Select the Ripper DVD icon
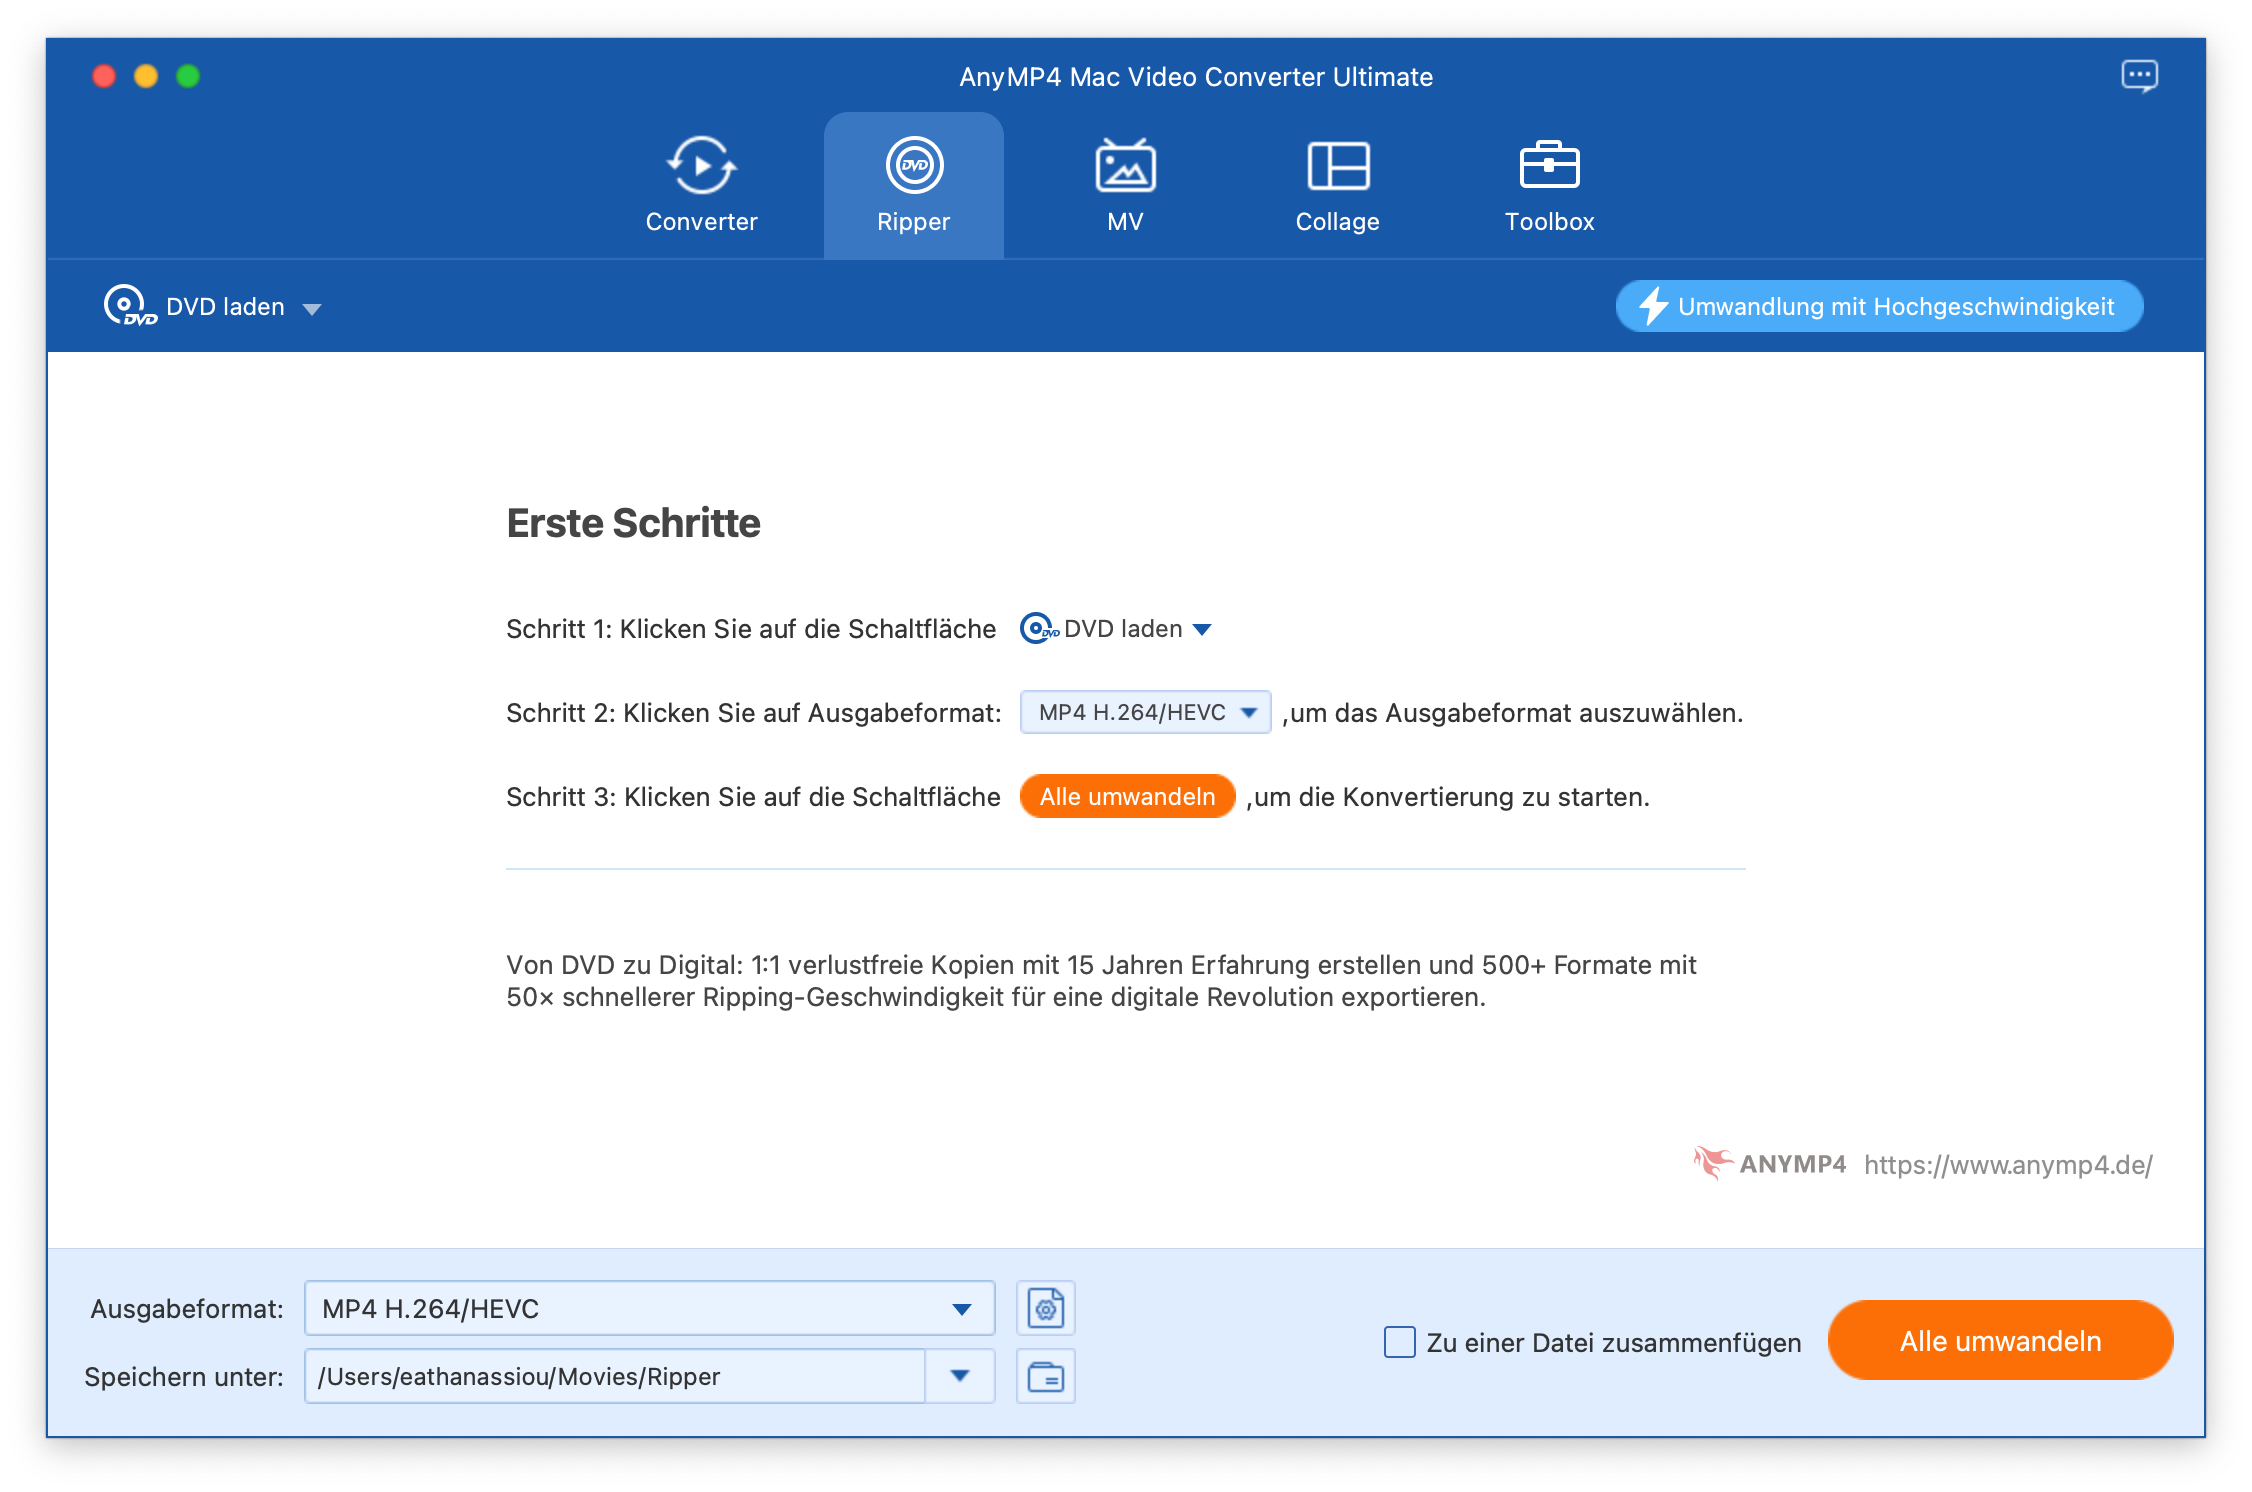 [914, 166]
